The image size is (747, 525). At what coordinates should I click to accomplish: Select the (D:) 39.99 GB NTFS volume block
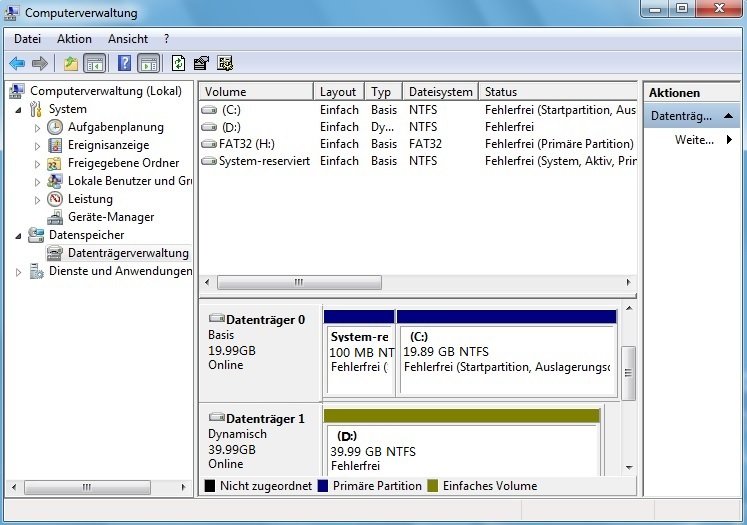[x=462, y=442]
